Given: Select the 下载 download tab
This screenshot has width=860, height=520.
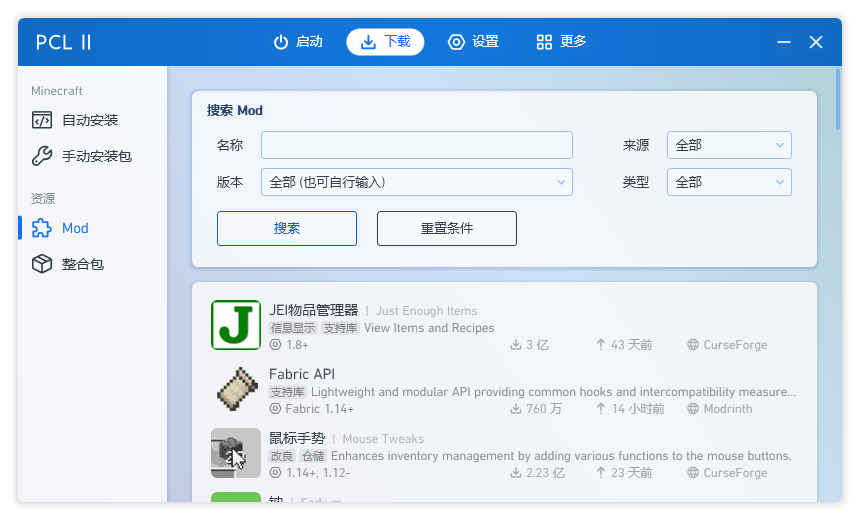Looking at the screenshot, I should (385, 42).
